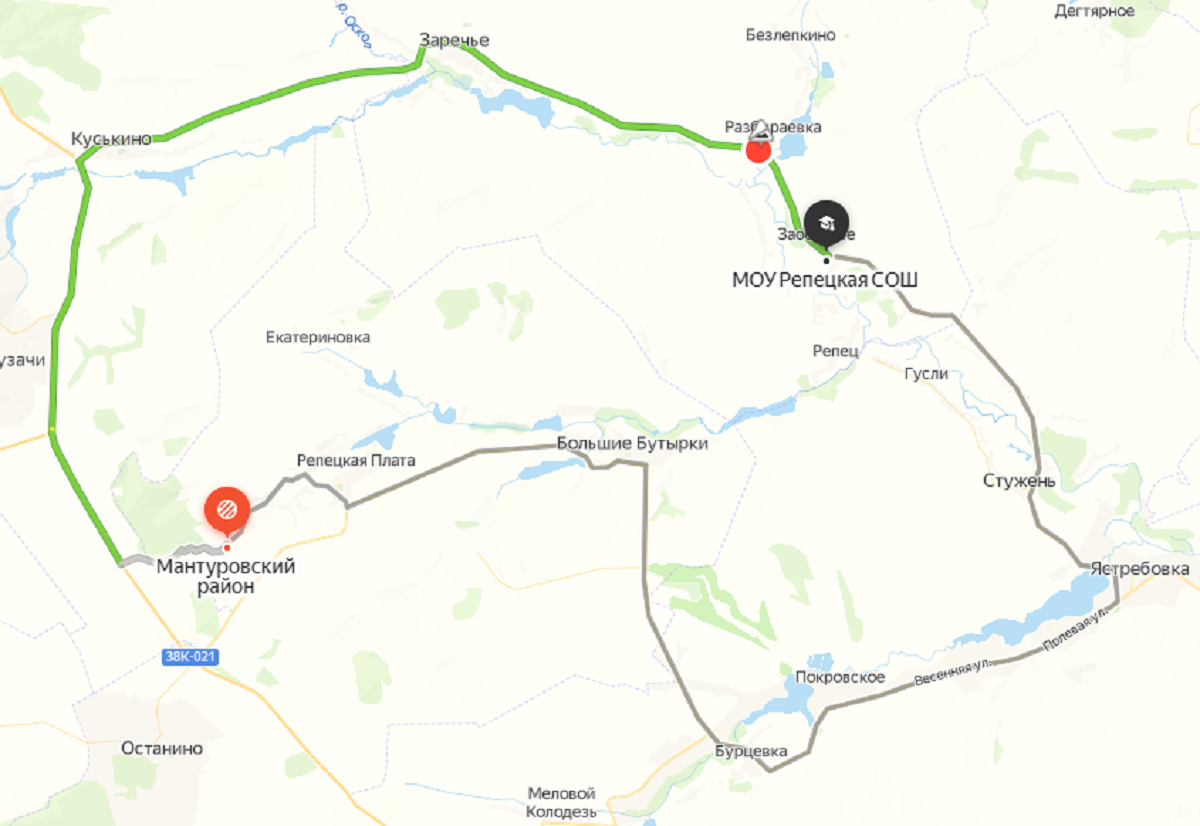1200x826 pixels.
Task: Select the Екатериновка place name
Action: [318, 337]
